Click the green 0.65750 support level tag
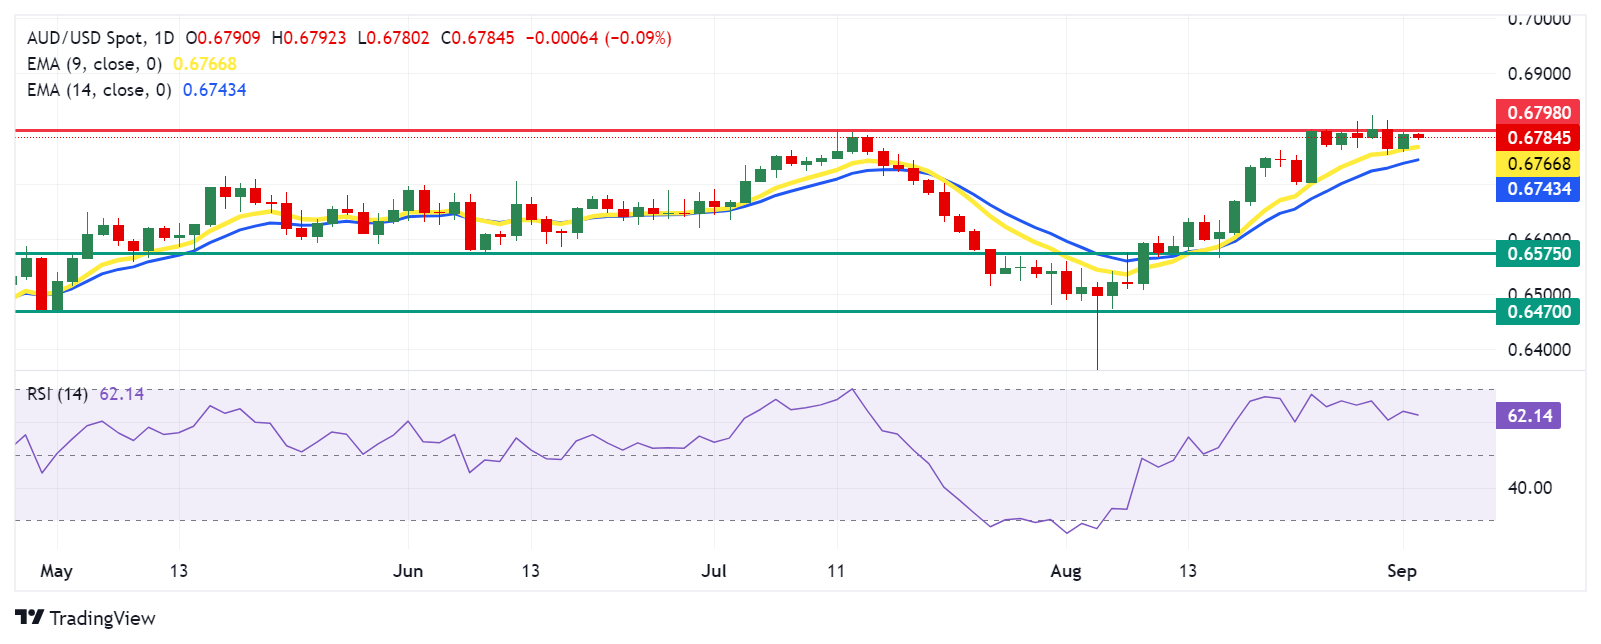Viewport: 1601px width, 644px height. [x=1538, y=254]
